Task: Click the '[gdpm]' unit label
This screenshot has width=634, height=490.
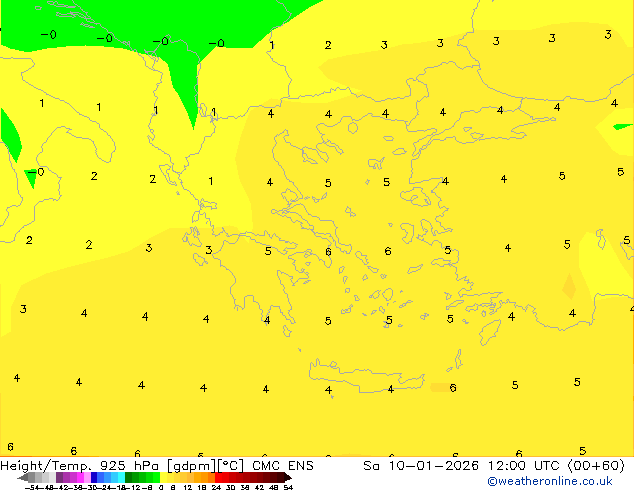Action: [x=192, y=466]
